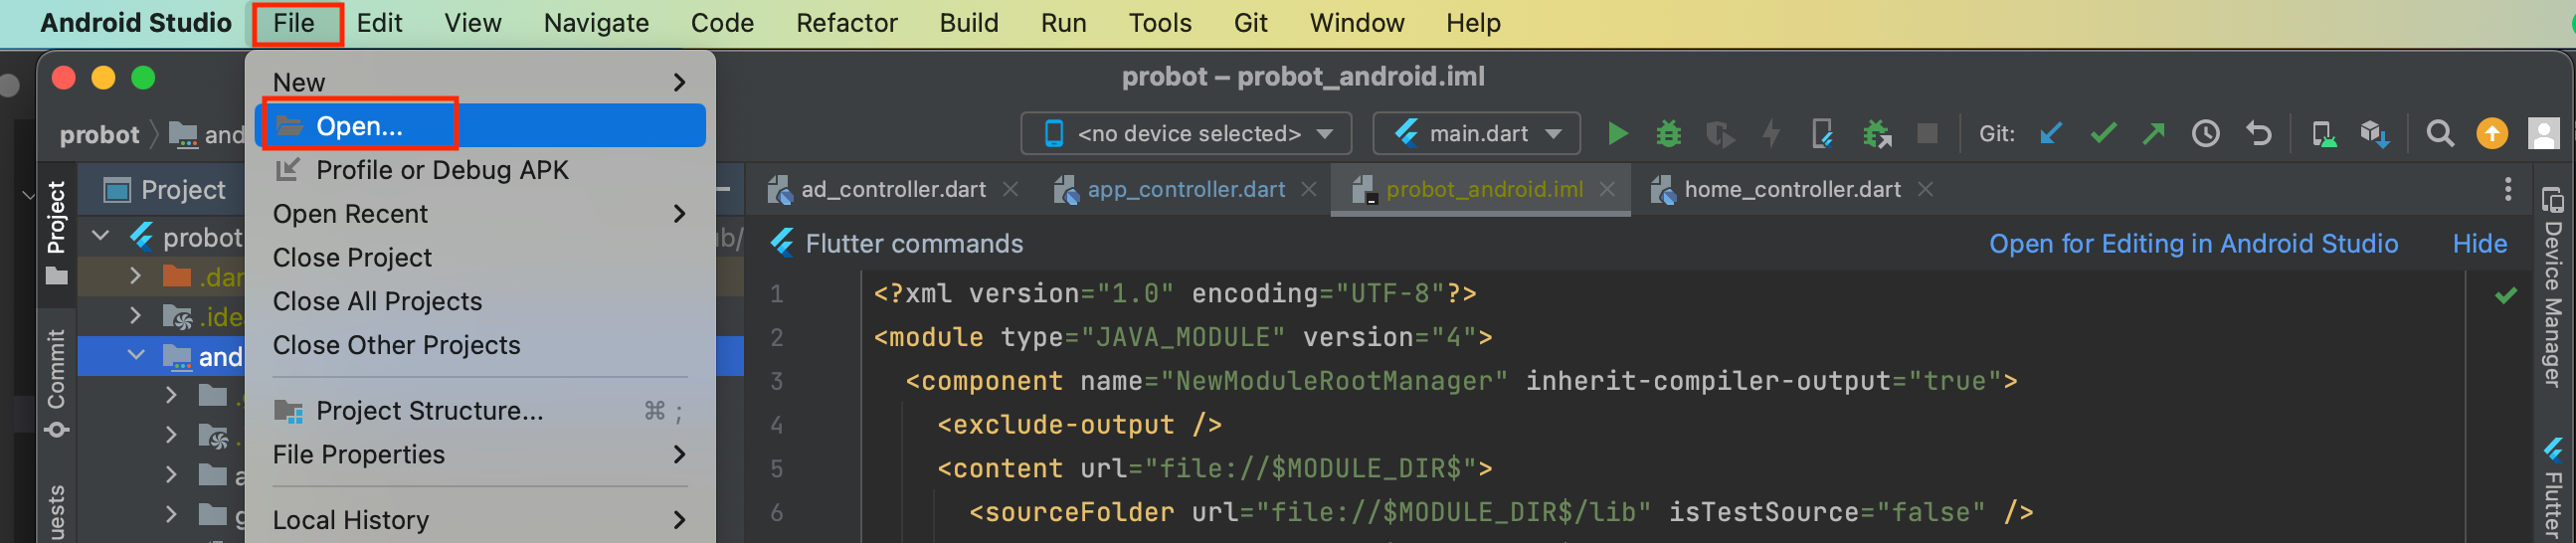Open the main.dart run configuration dropdown
The height and width of the screenshot is (543, 2576).
pos(1476,133)
